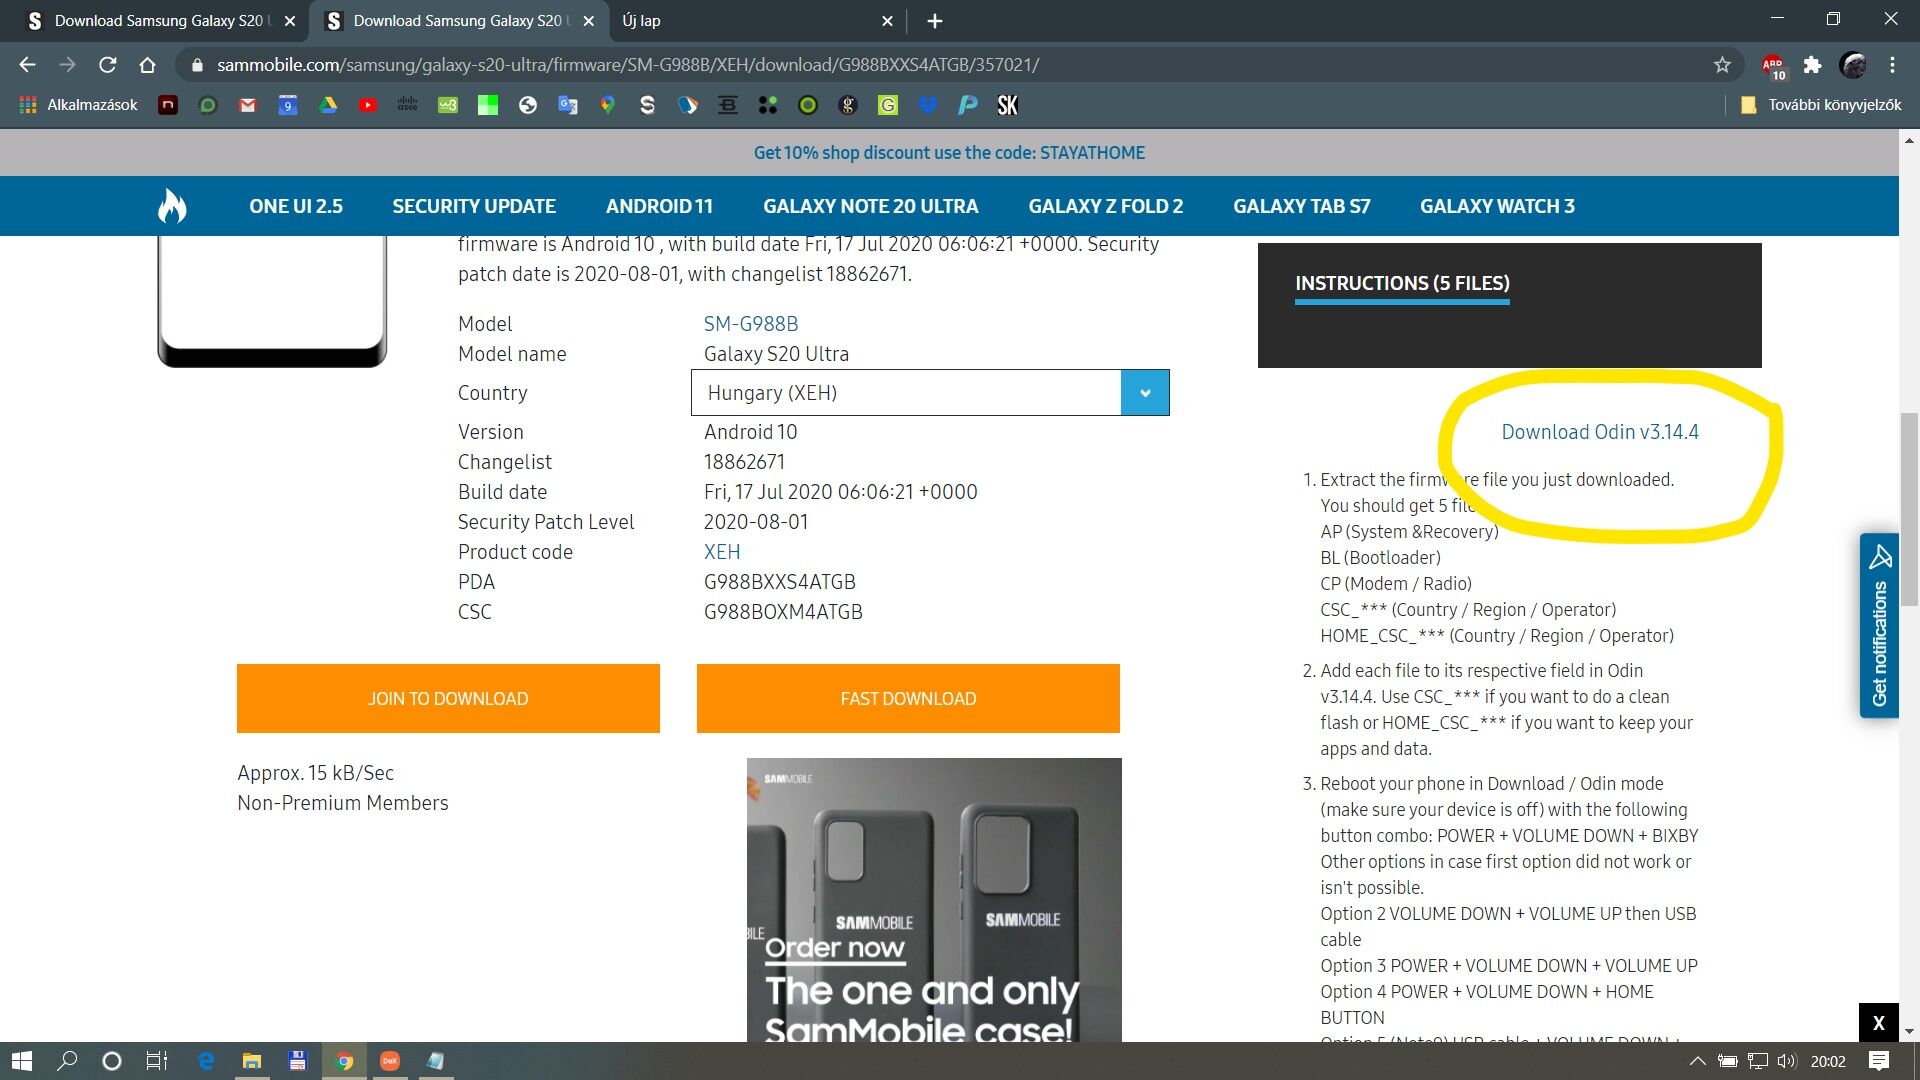
Task: Click the FAST DOWNLOAD button
Action: pos(908,698)
